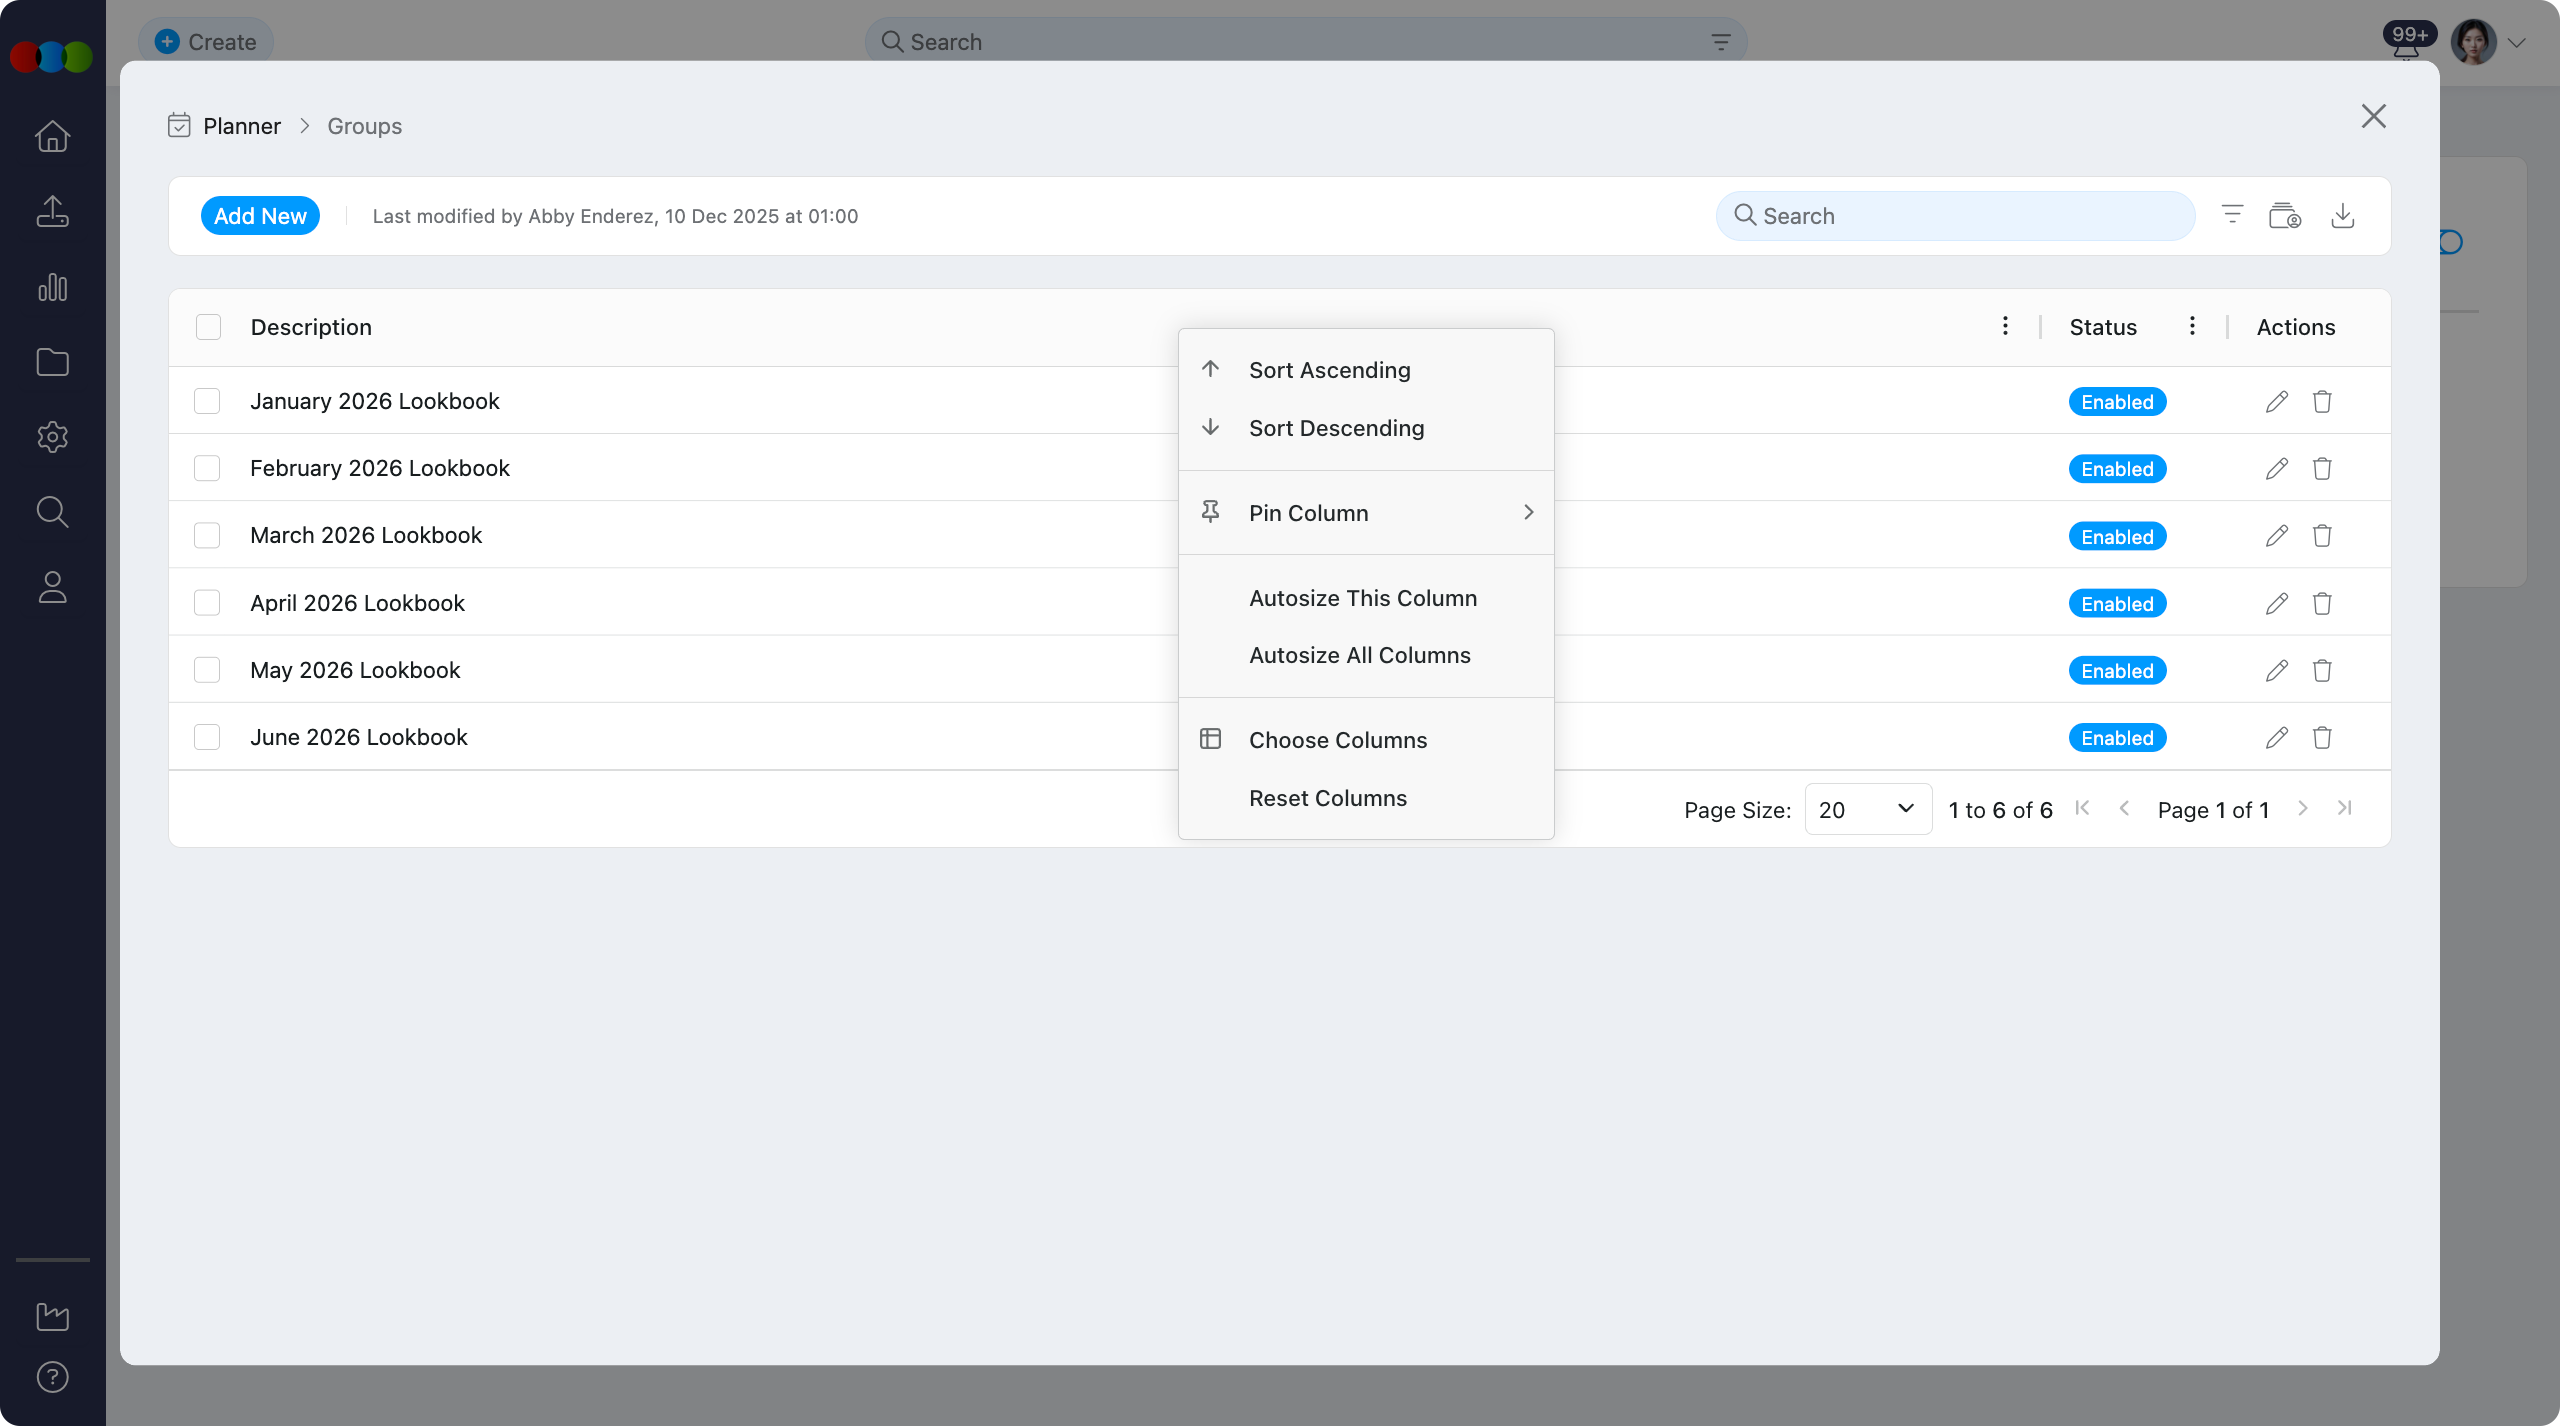The width and height of the screenshot is (2560, 1426).
Task: Select the March 2026 Lookbook checkbox
Action: point(207,534)
